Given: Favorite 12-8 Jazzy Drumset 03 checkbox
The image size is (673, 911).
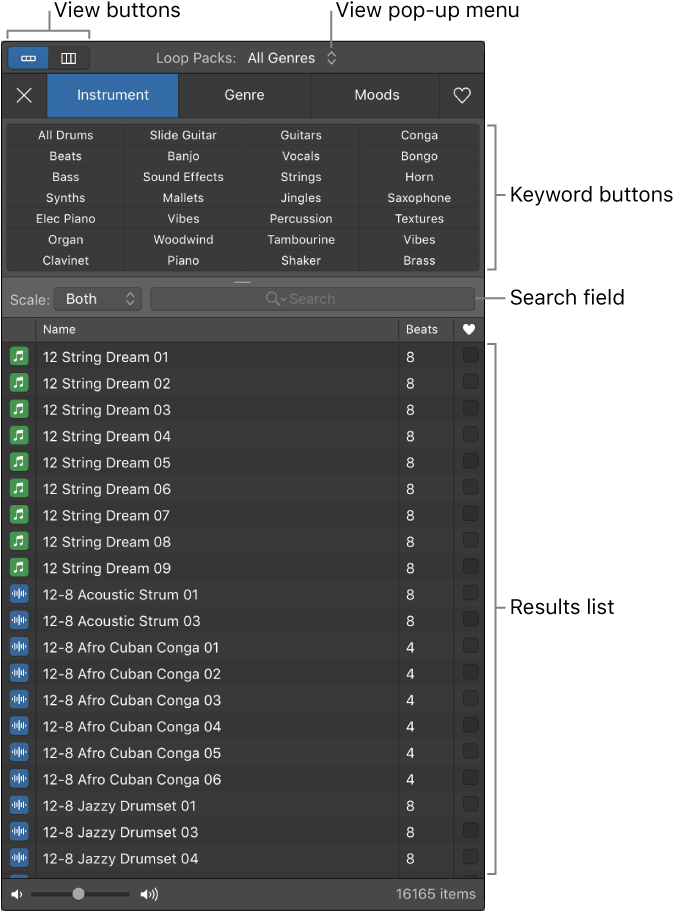Looking at the screenshot, I should [470, 831].
